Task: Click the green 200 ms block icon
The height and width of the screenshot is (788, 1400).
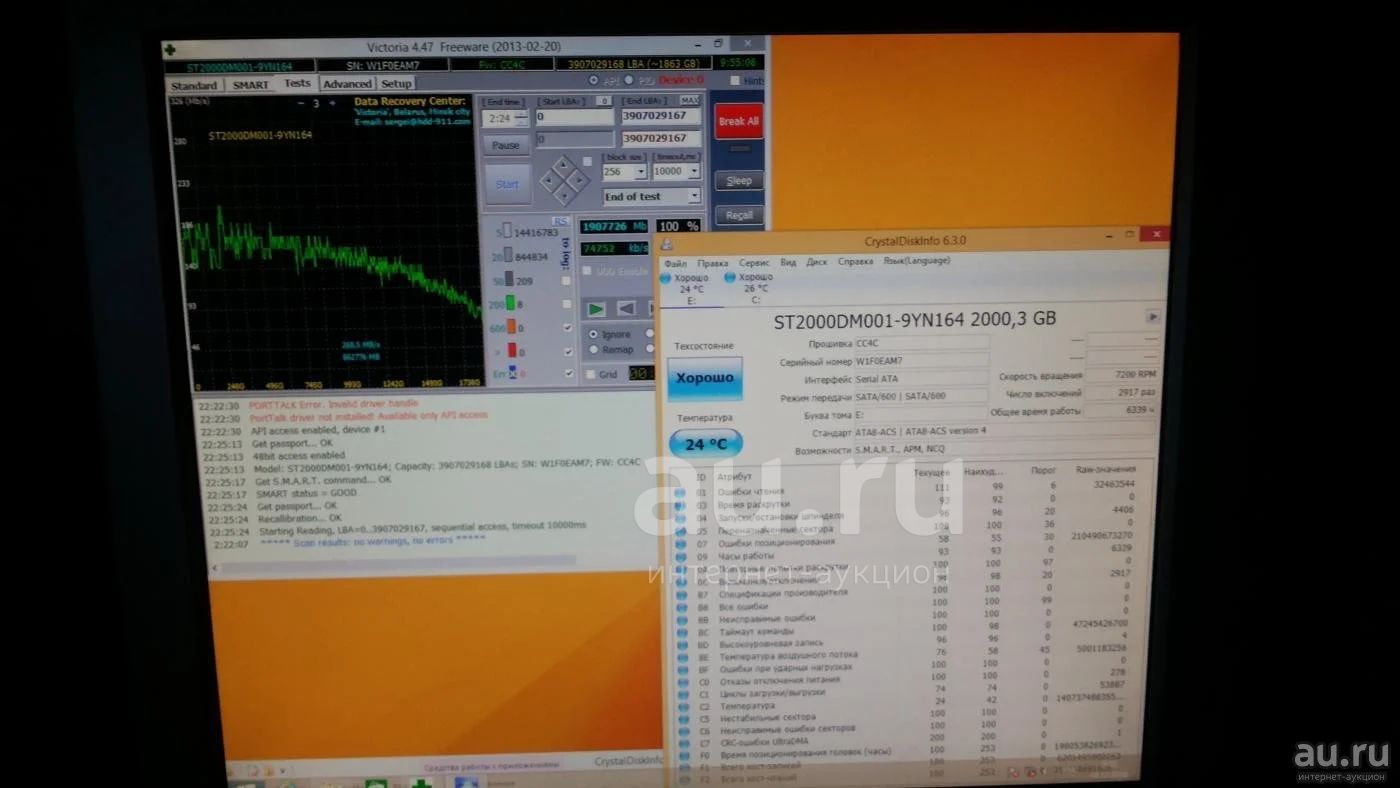Action: [510, 302]
